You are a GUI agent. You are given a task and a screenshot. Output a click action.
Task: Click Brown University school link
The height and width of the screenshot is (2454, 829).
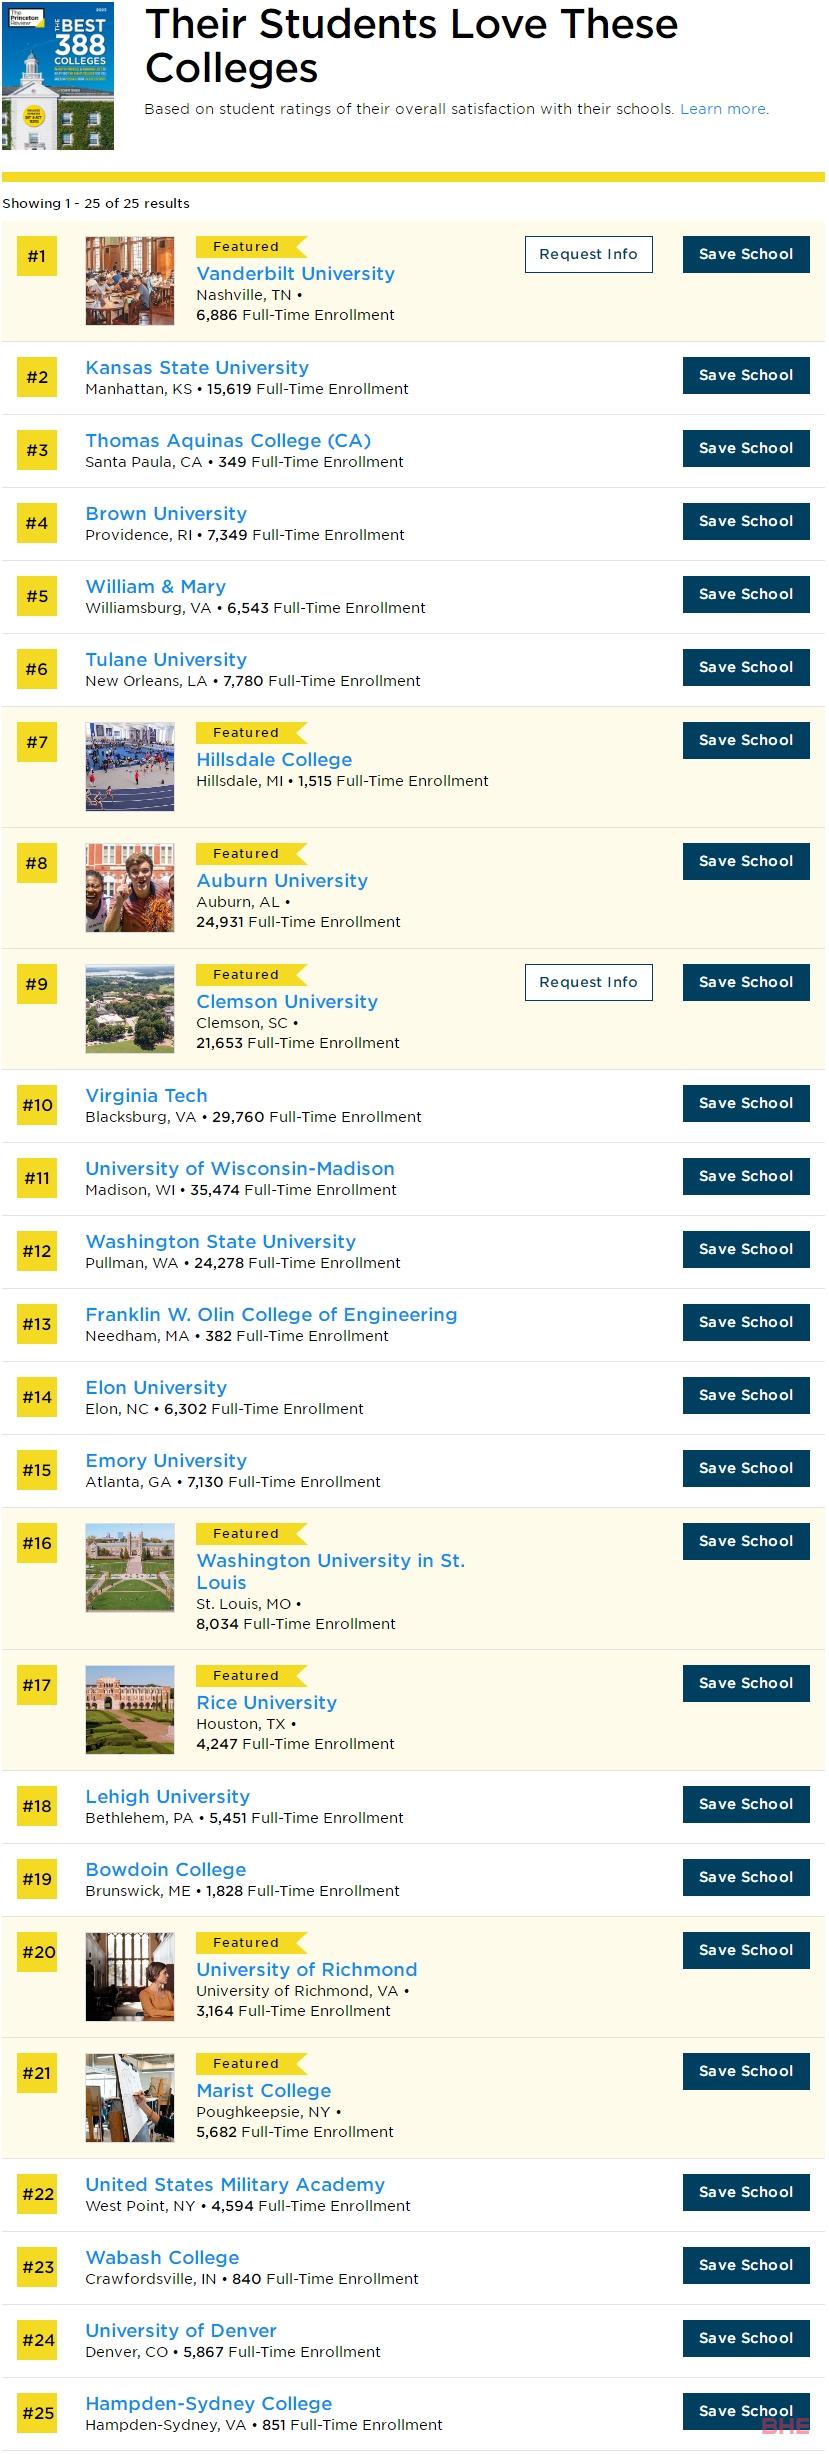tap(166, 513)
